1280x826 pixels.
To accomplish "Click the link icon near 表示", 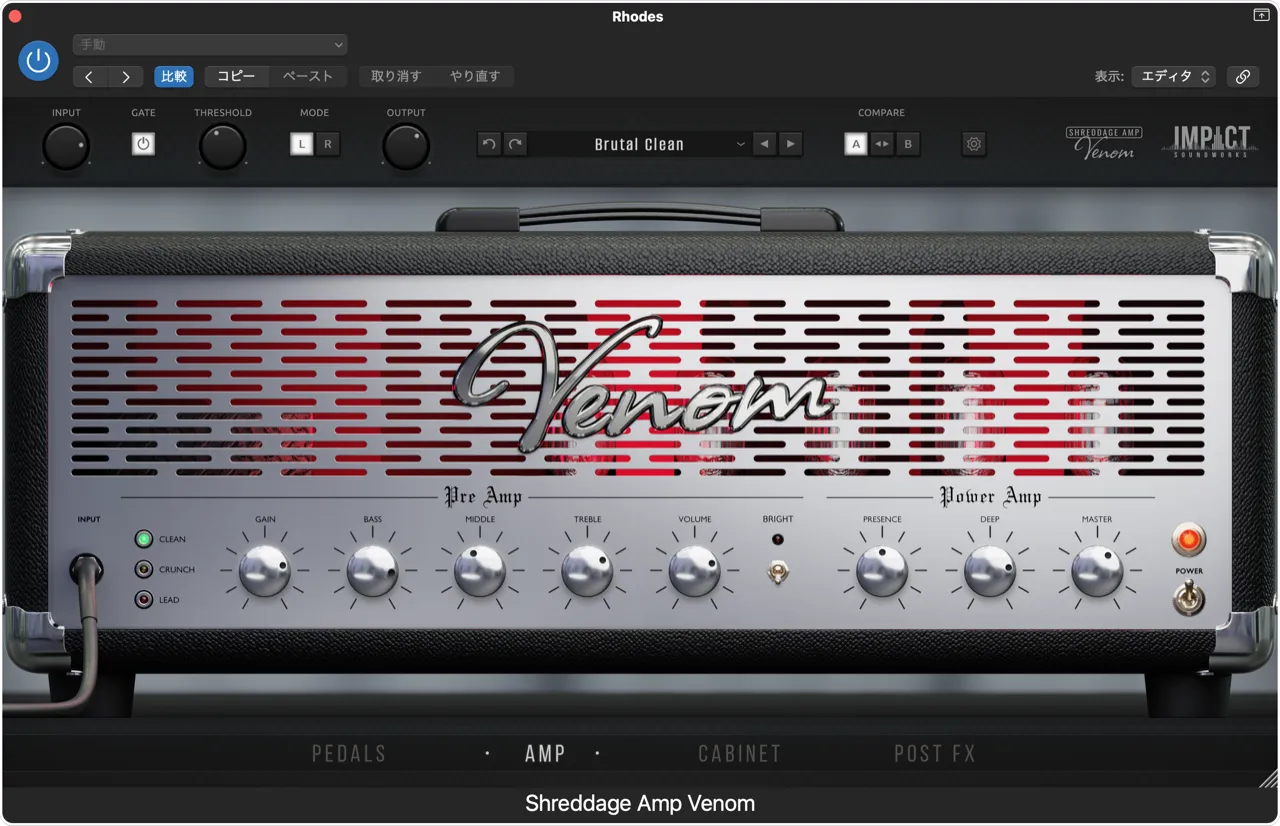I will [x=1243, y=76].
